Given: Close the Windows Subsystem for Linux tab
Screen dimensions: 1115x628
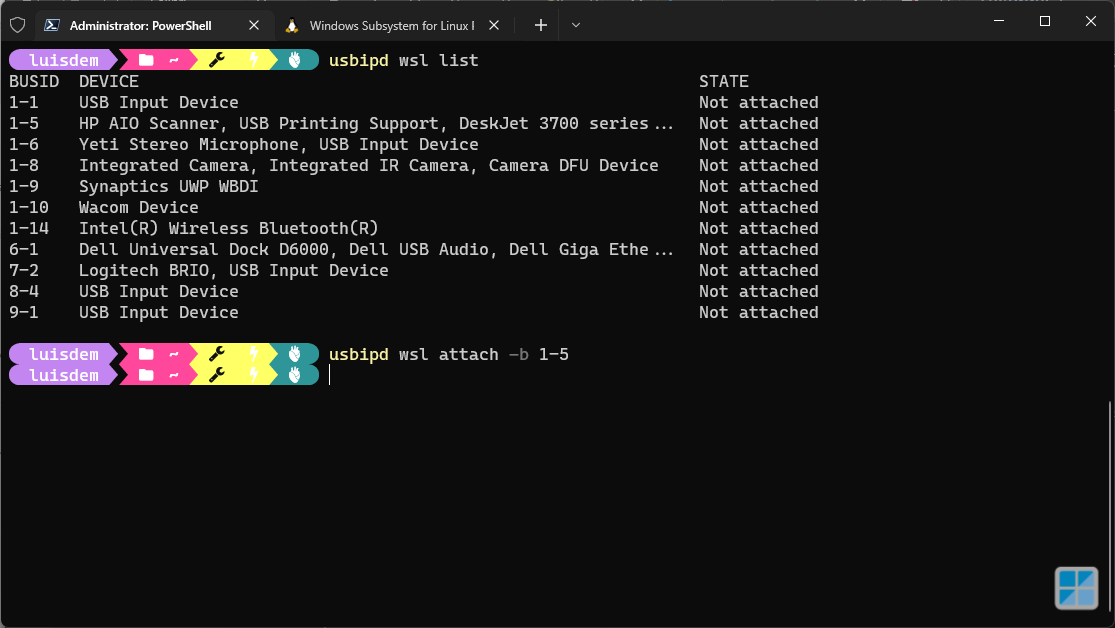Looking at the screenshot, I should pyautogui.click(x=494, y=26).
